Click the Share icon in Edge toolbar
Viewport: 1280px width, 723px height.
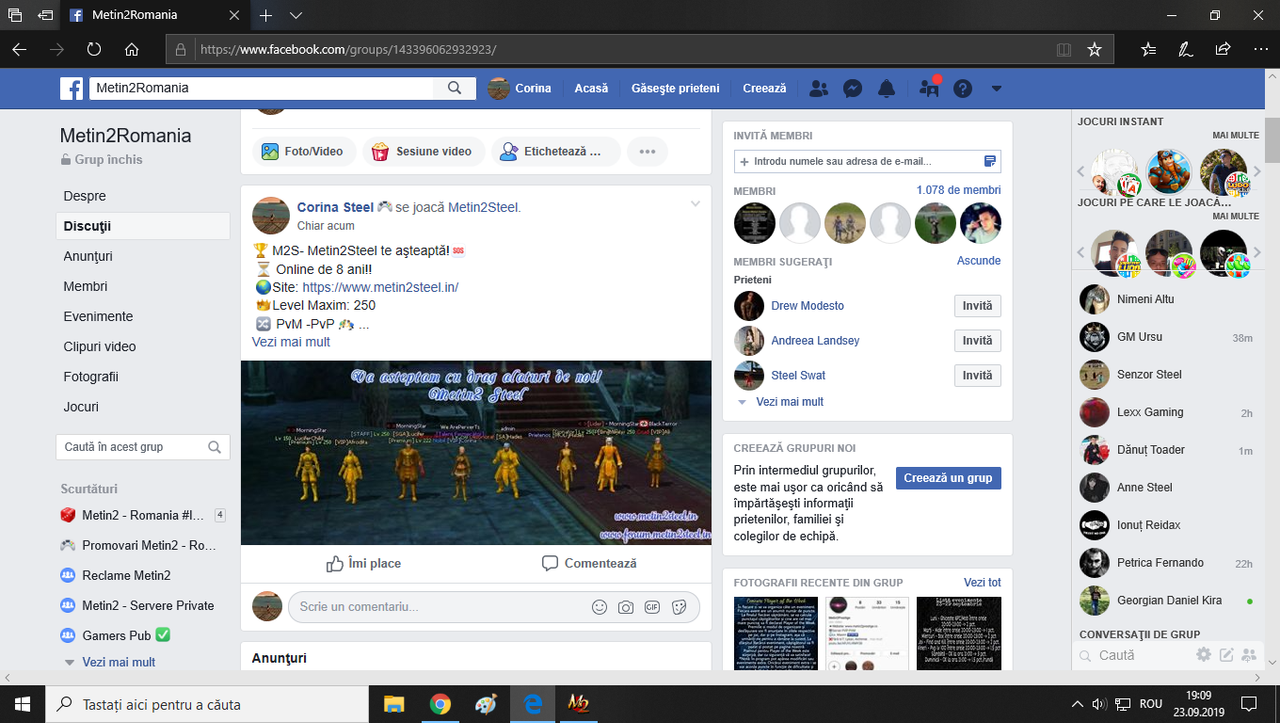[x=1222, y=49]
